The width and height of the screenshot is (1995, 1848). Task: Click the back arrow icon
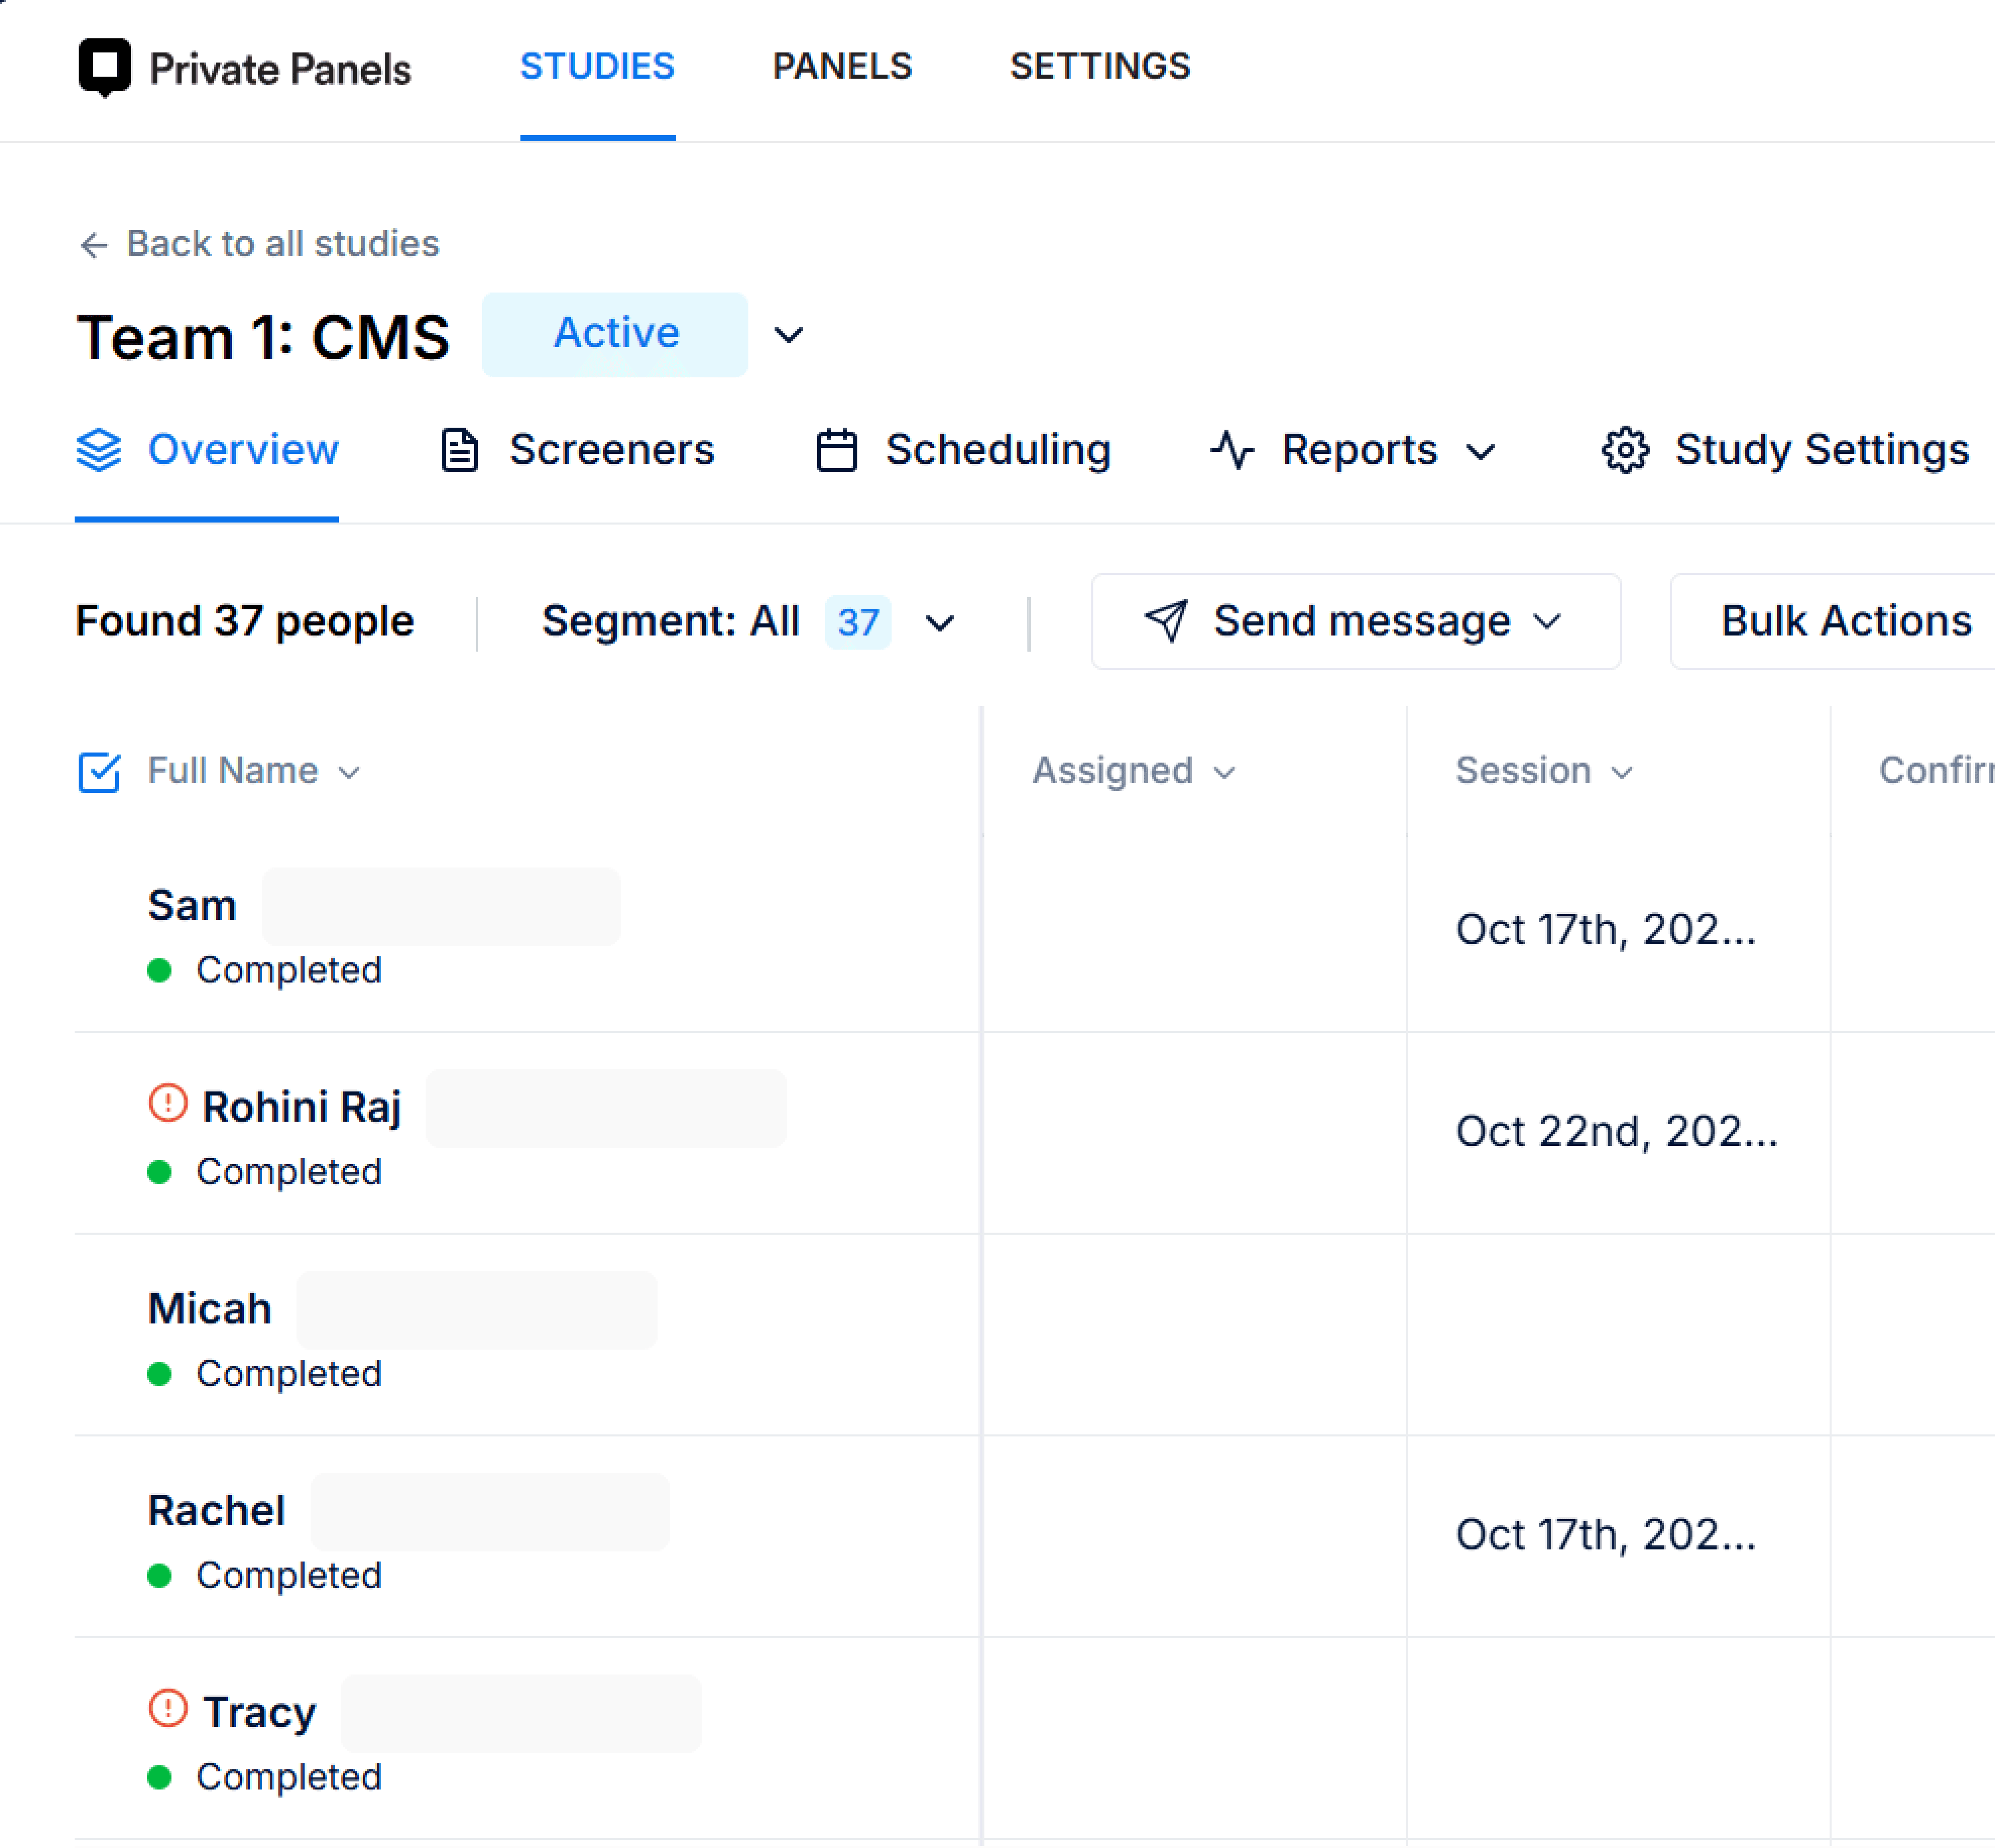pos(93,245)
